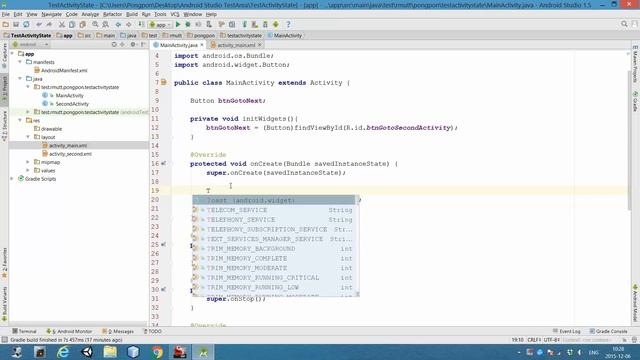Cut selection using scissors icon

pos(62,24)
